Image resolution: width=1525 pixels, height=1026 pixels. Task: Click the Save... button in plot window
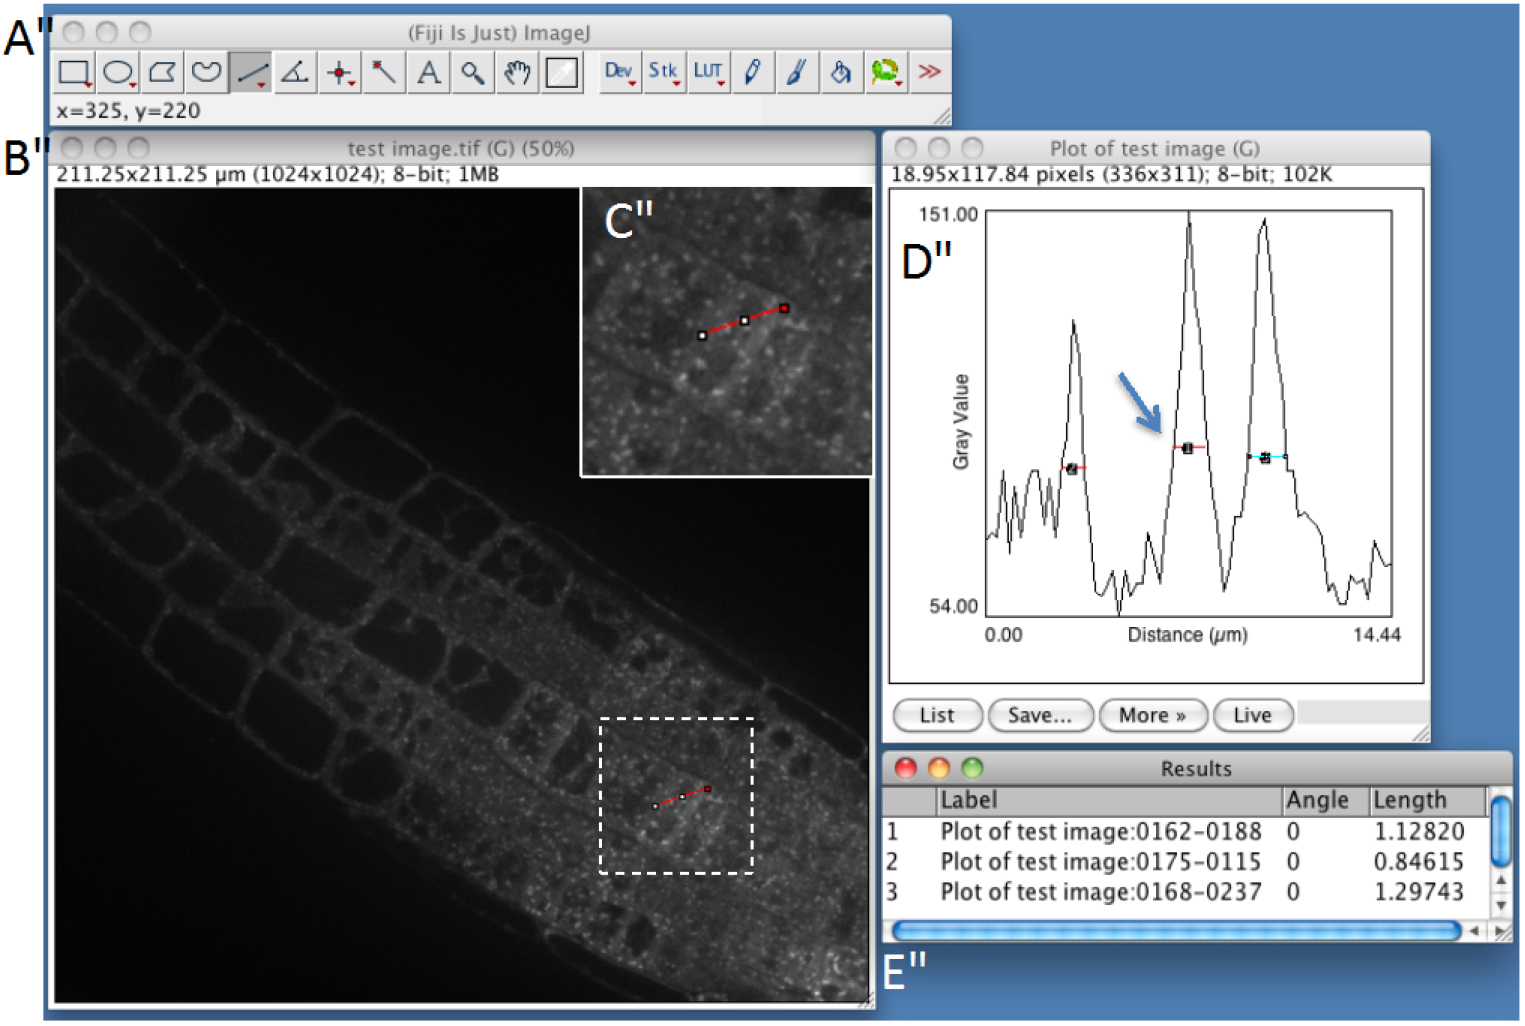(x=1040, y=716)
